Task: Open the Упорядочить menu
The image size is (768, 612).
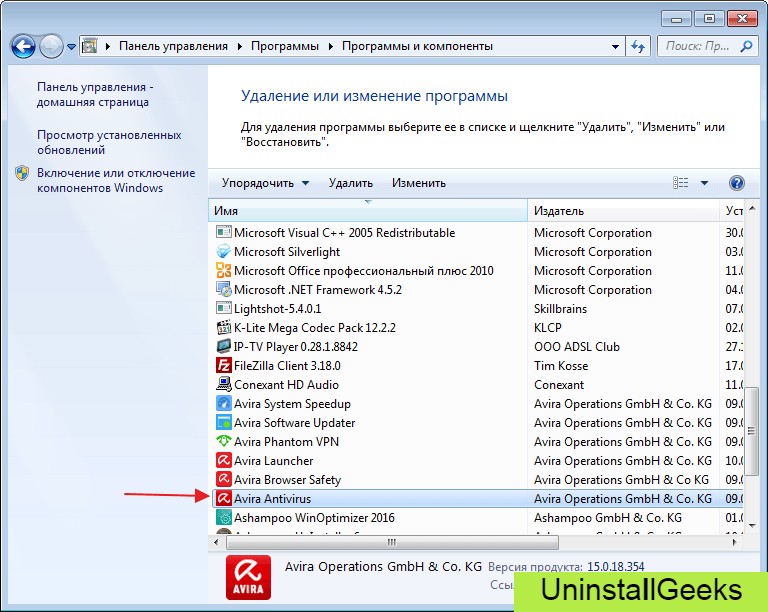Action: [x=265, y=183]
